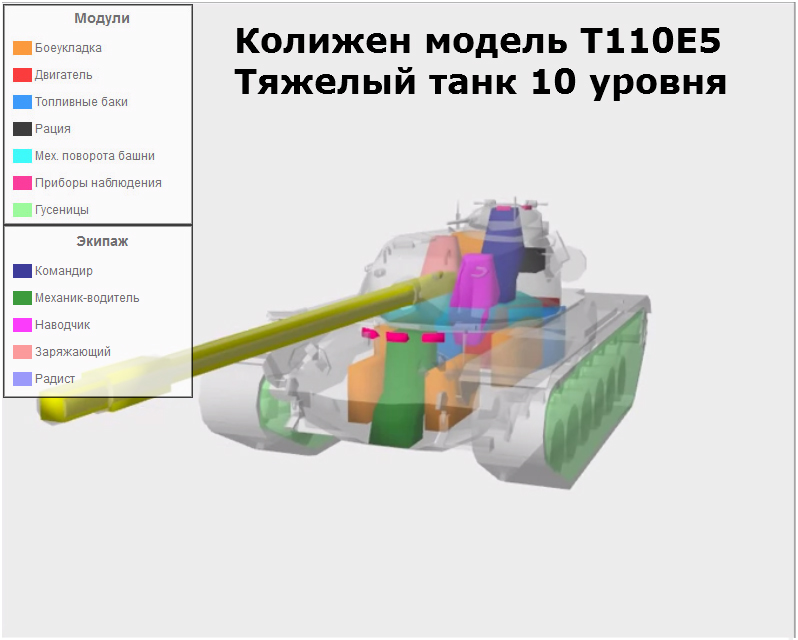Select the Заряжающий crew label
The image size is (798, 640).
pos(73,352)
